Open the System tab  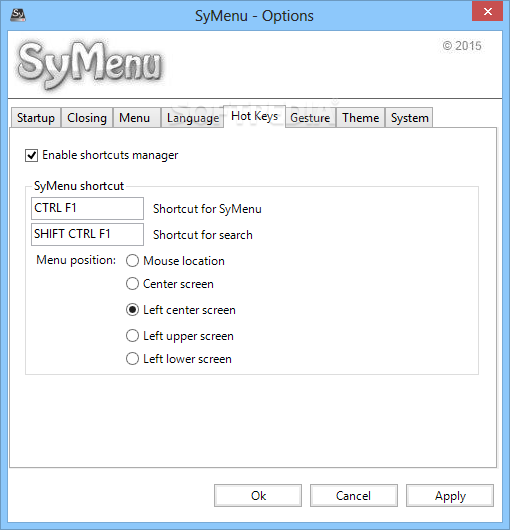point(409,118)
